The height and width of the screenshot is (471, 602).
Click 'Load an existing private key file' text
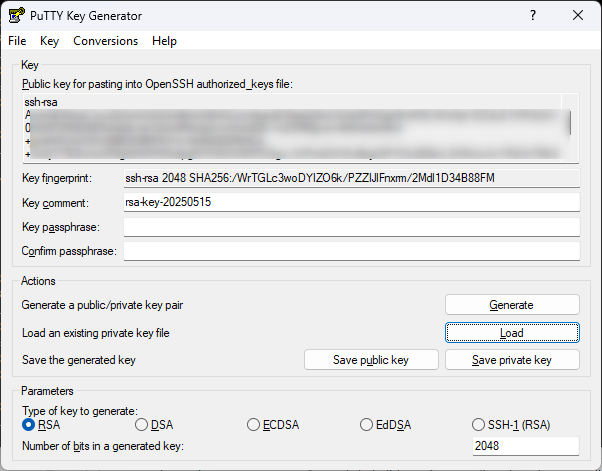(x=96, y=333)
